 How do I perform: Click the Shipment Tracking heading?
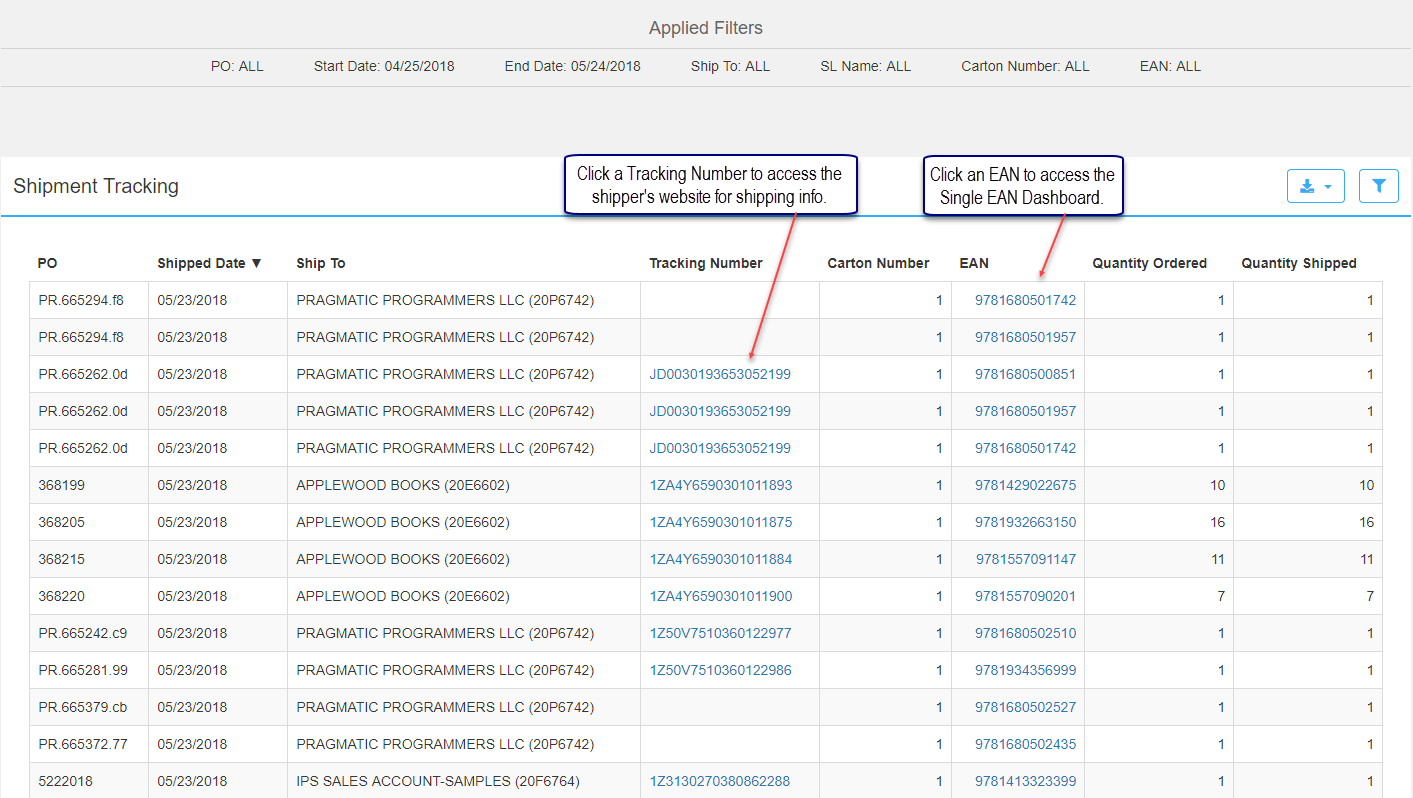tap(96, 186)
